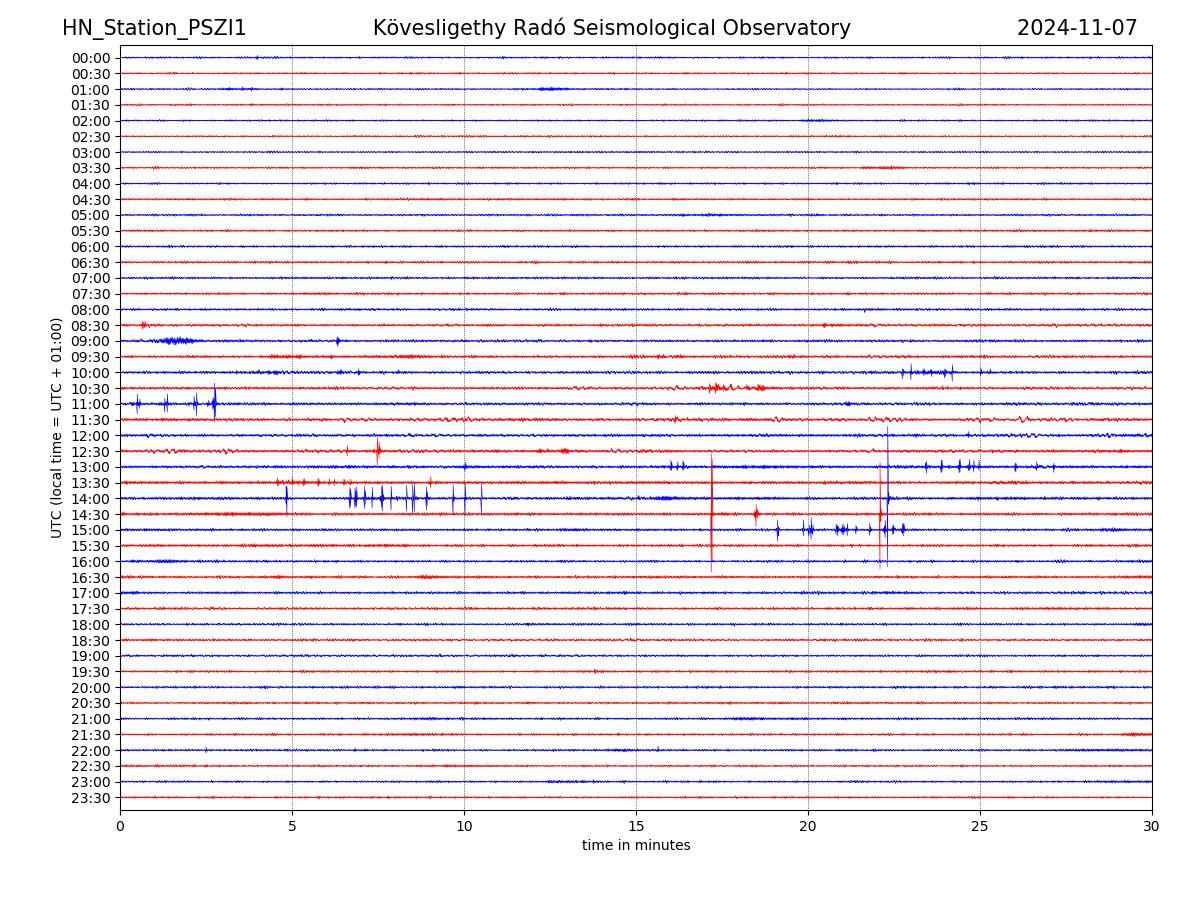Click x-axis tick label 0
Image resolution: width=1200 pixels, height=900 pixels.
[x=120, y=826]
